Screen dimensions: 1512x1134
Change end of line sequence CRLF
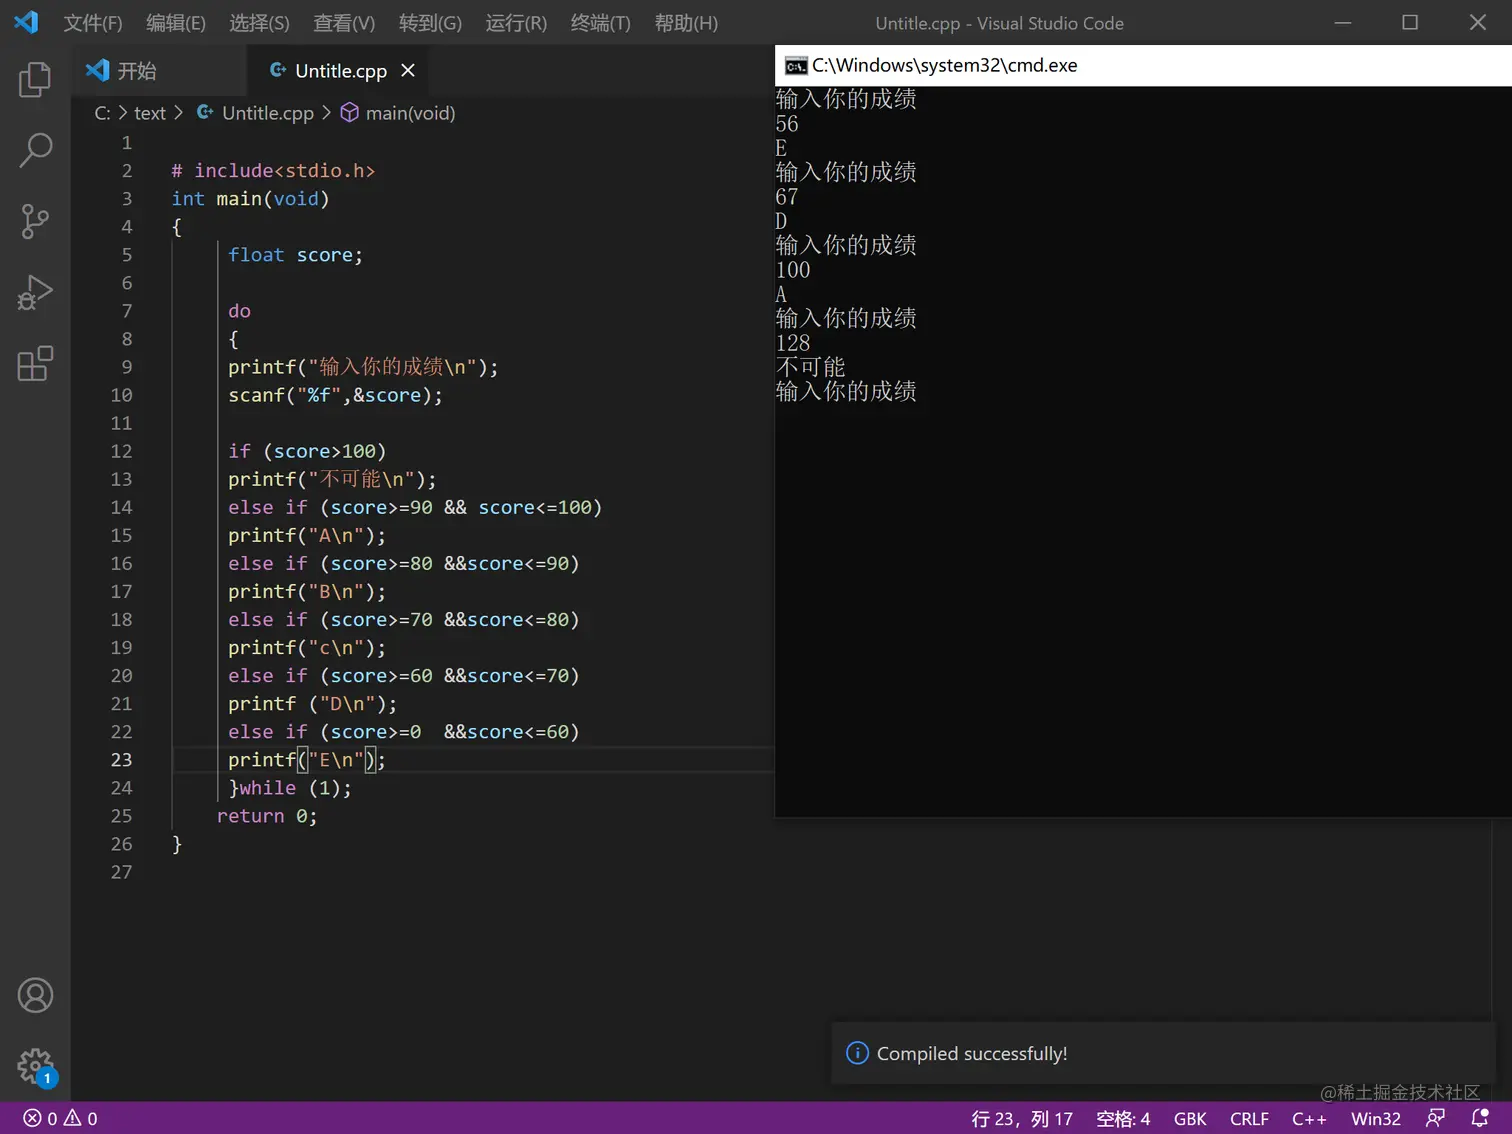tap(1249, 1118)
